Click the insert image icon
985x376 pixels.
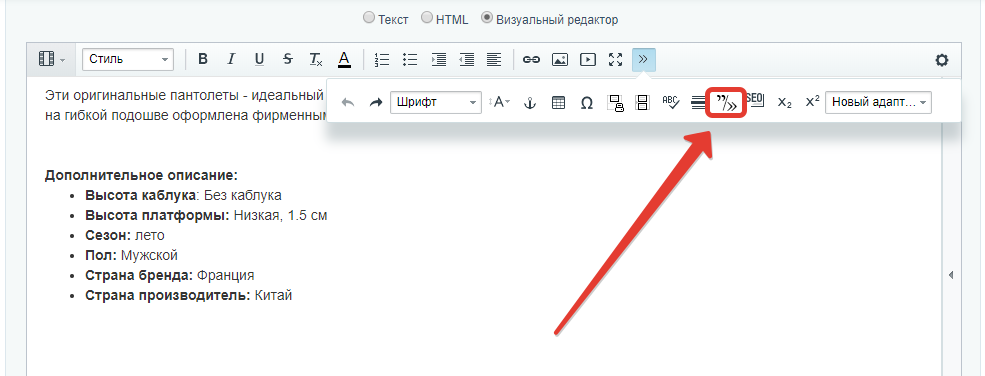pyautogui.click(x=560, y=60)
